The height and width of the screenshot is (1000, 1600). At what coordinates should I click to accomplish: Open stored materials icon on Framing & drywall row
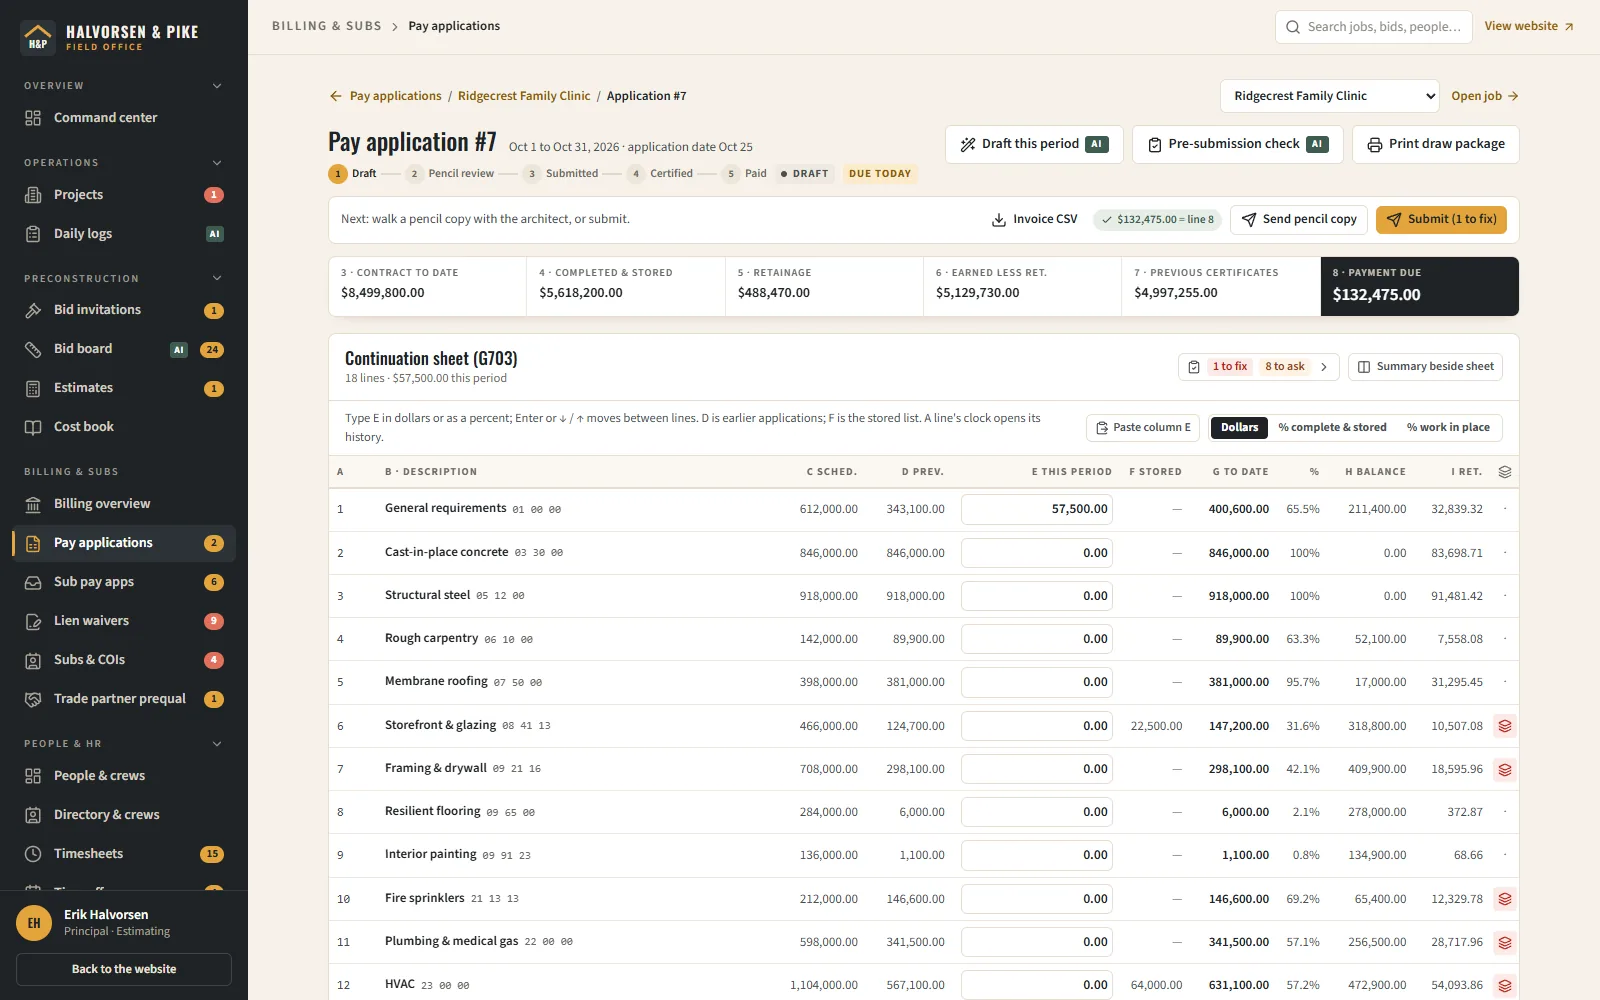click(1504, 769)
